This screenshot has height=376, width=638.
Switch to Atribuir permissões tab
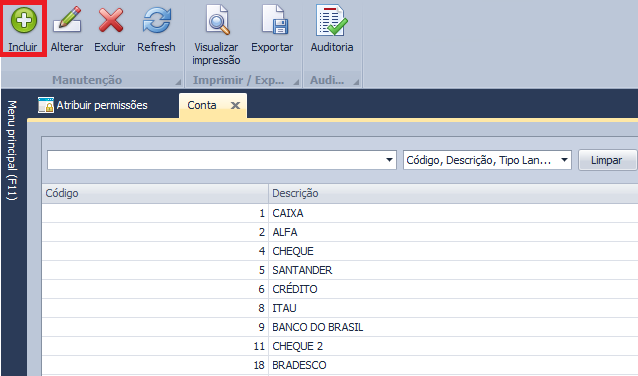click(x=93, y=105)
